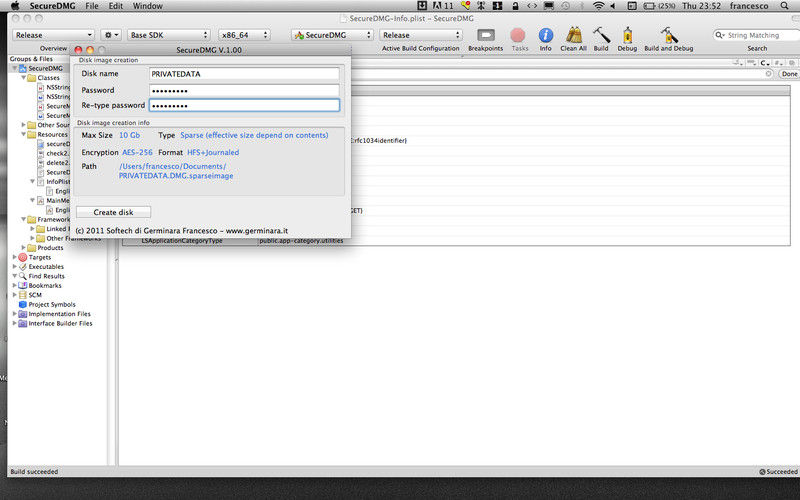Click the Disk name field
The width and height of the screenshot is (800, 500).
click(x=244, y=74)
